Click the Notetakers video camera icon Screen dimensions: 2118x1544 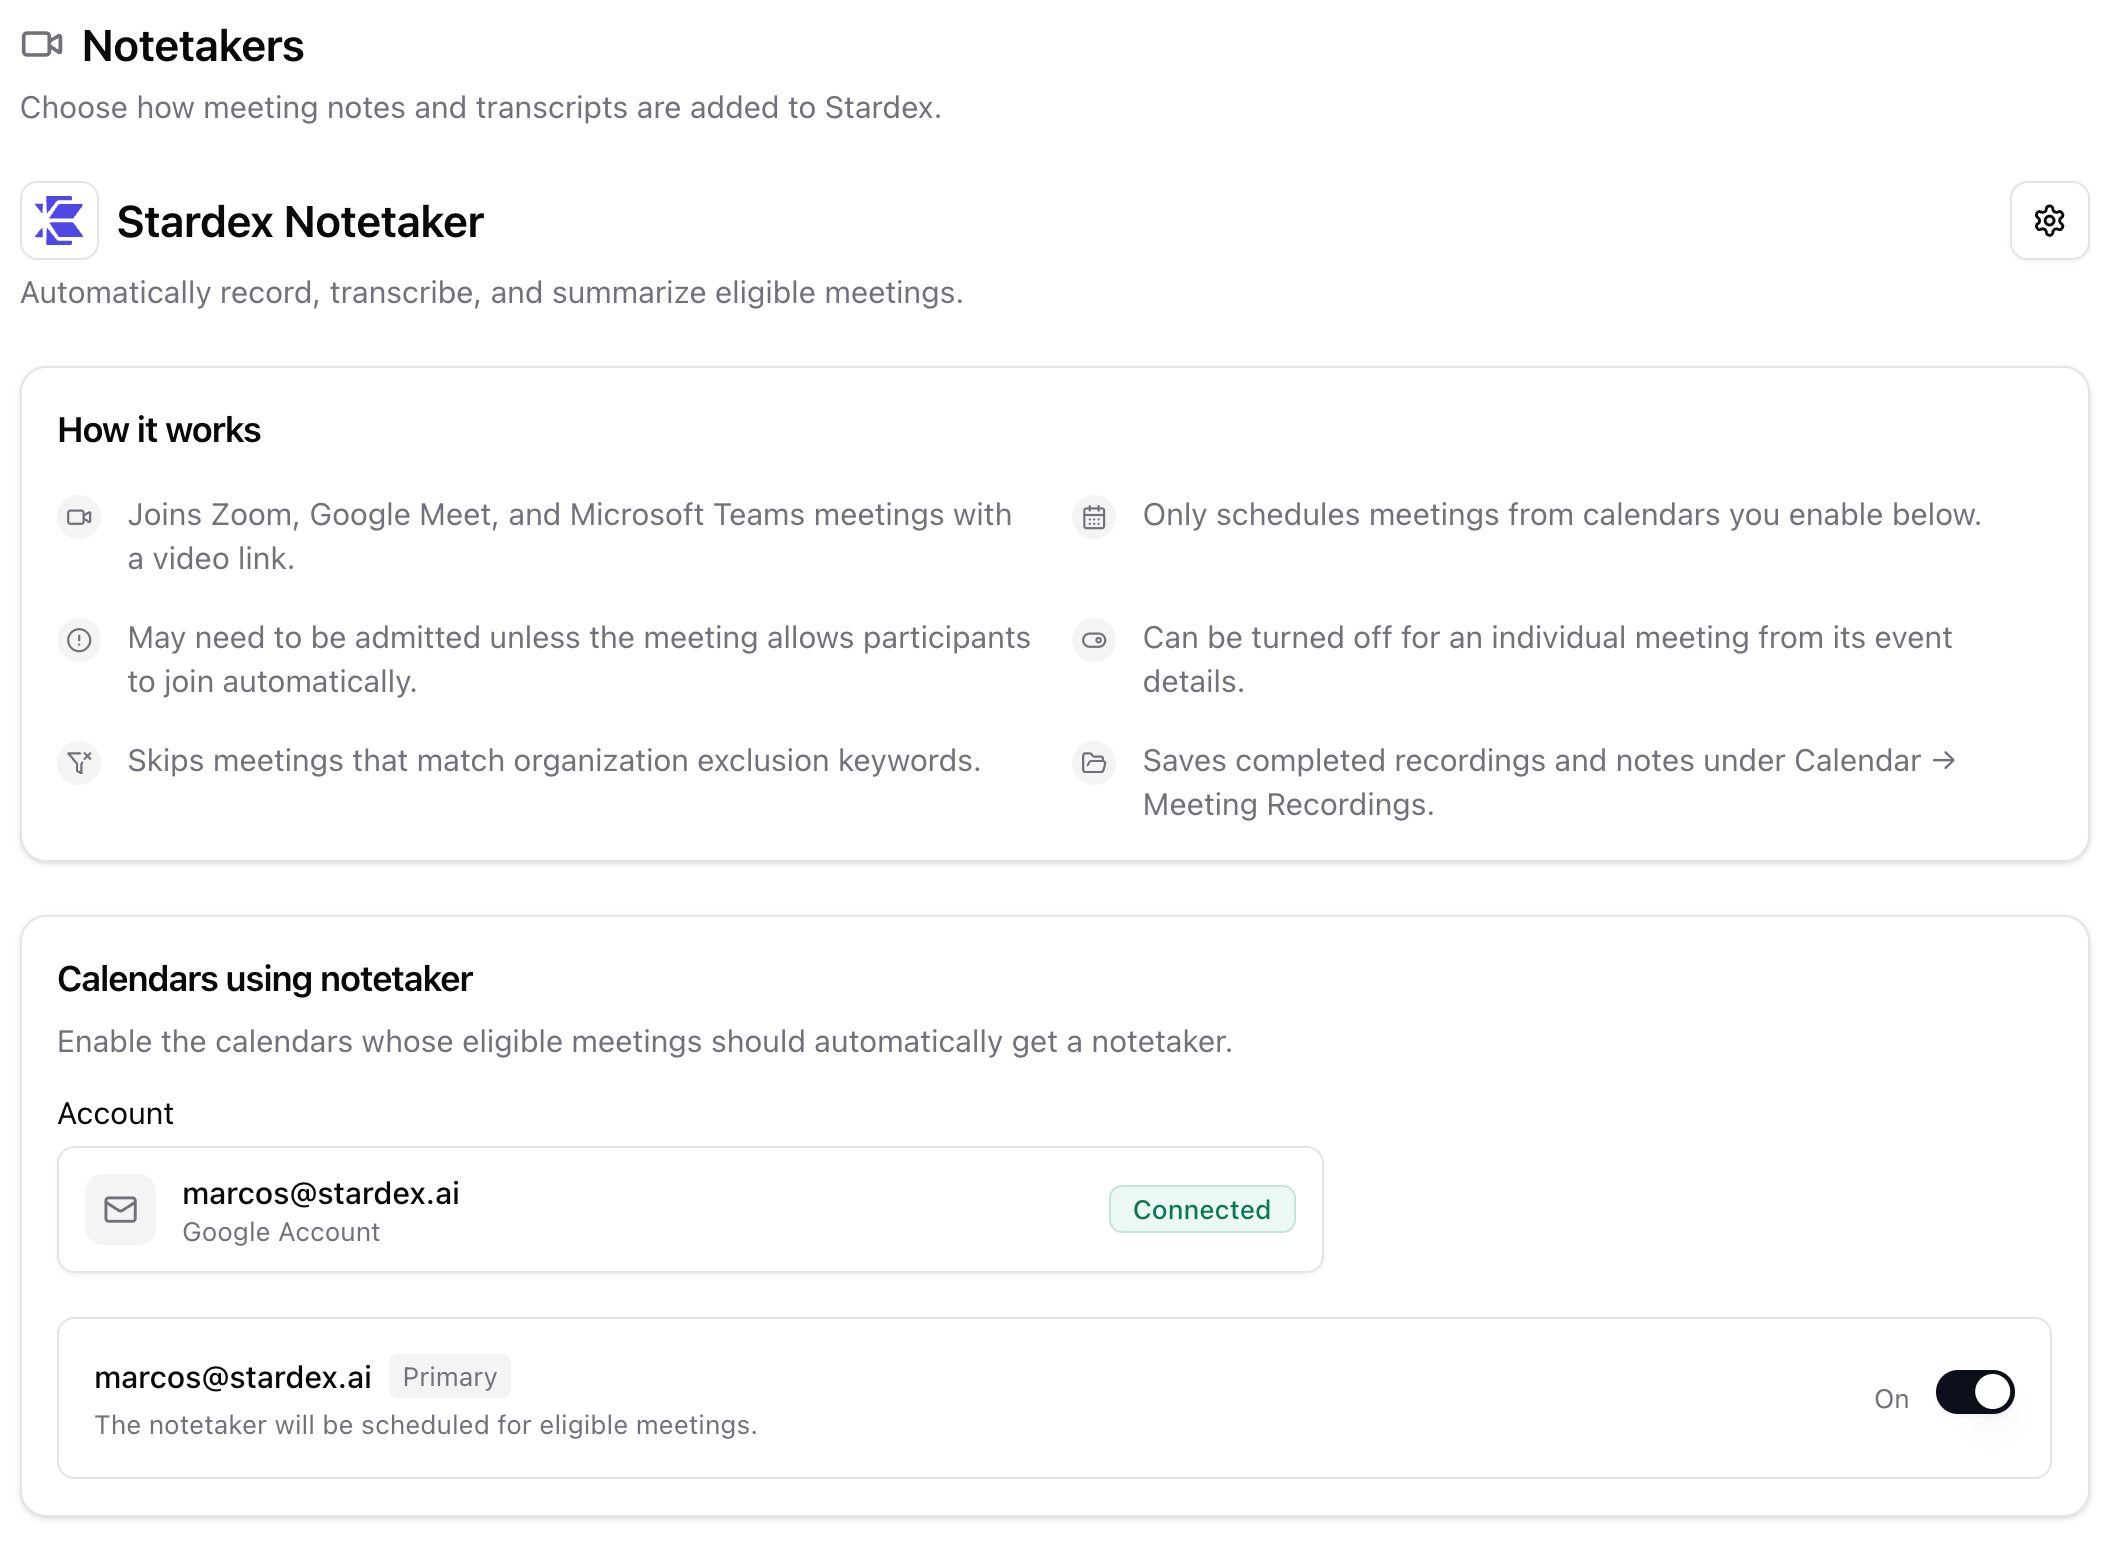click(42, 45)
